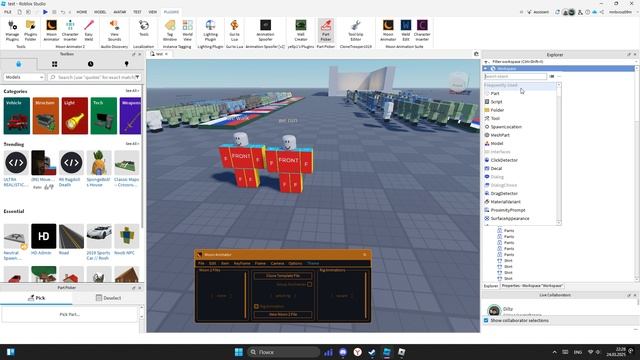Click the Windows taskbar search box
The height and width of the screenshot is (360, 640).
point(284,352)
